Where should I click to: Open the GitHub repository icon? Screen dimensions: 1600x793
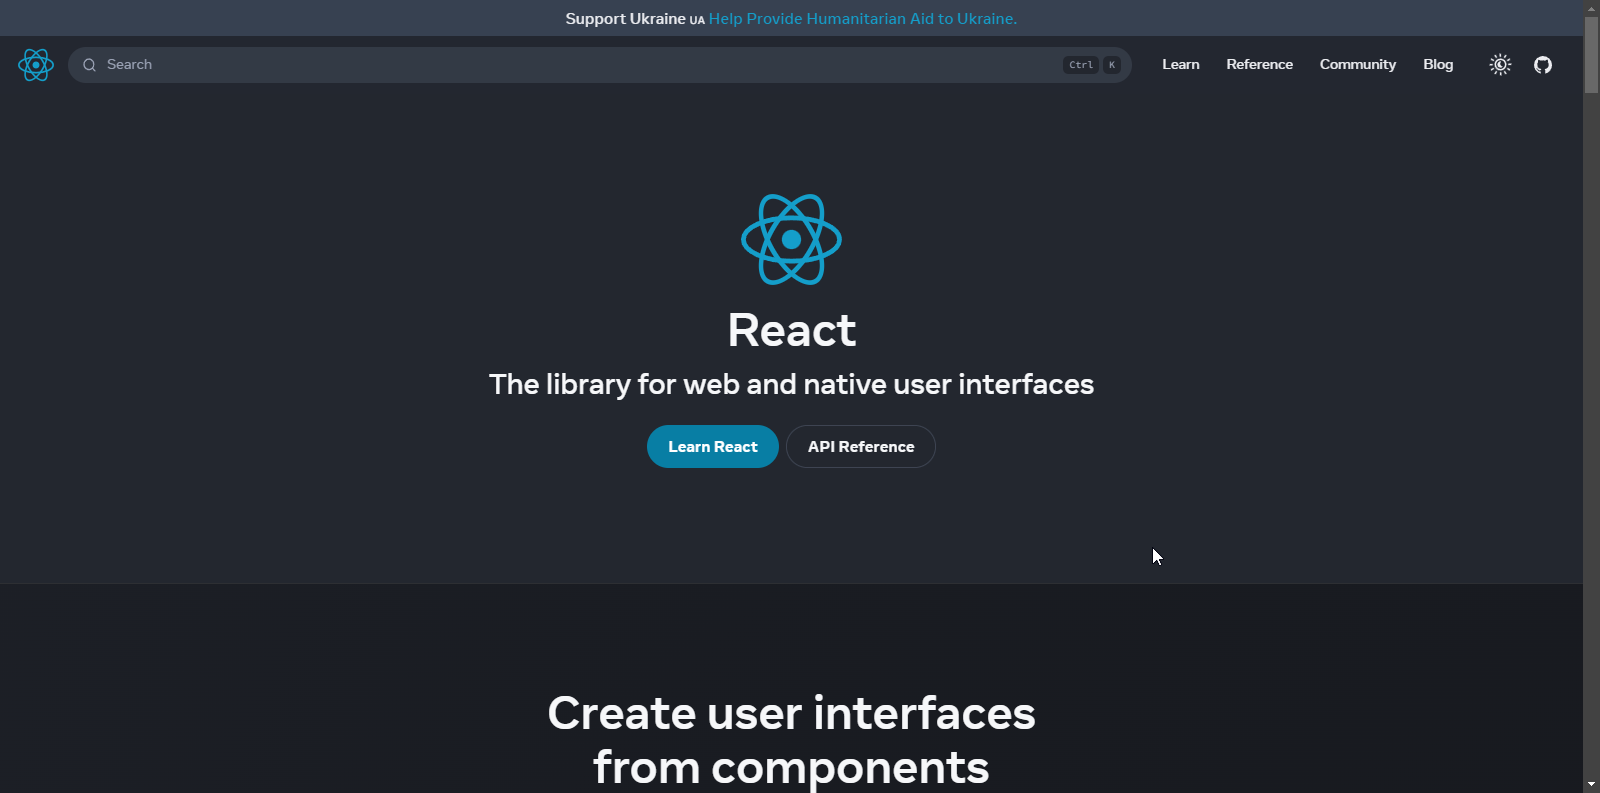click(x=1543, y=65)
